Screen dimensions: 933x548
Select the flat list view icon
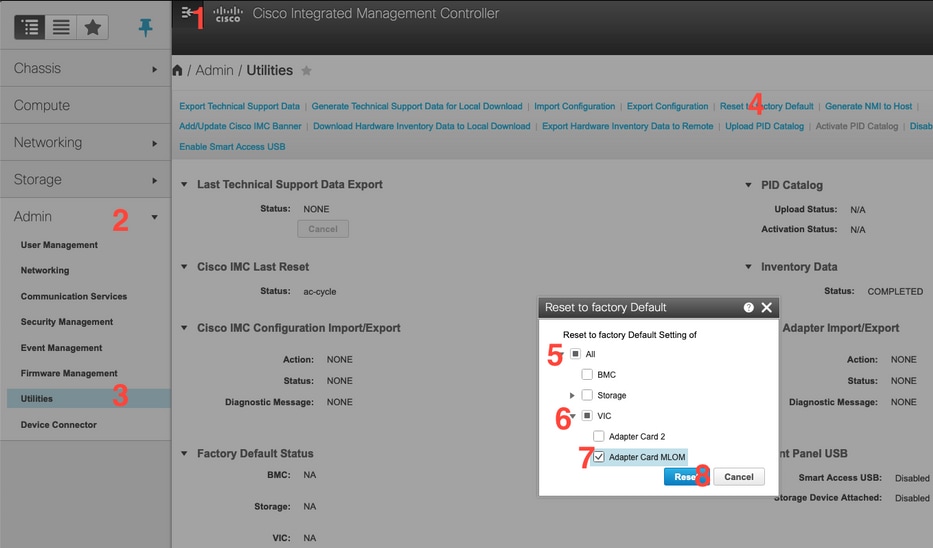61,27
